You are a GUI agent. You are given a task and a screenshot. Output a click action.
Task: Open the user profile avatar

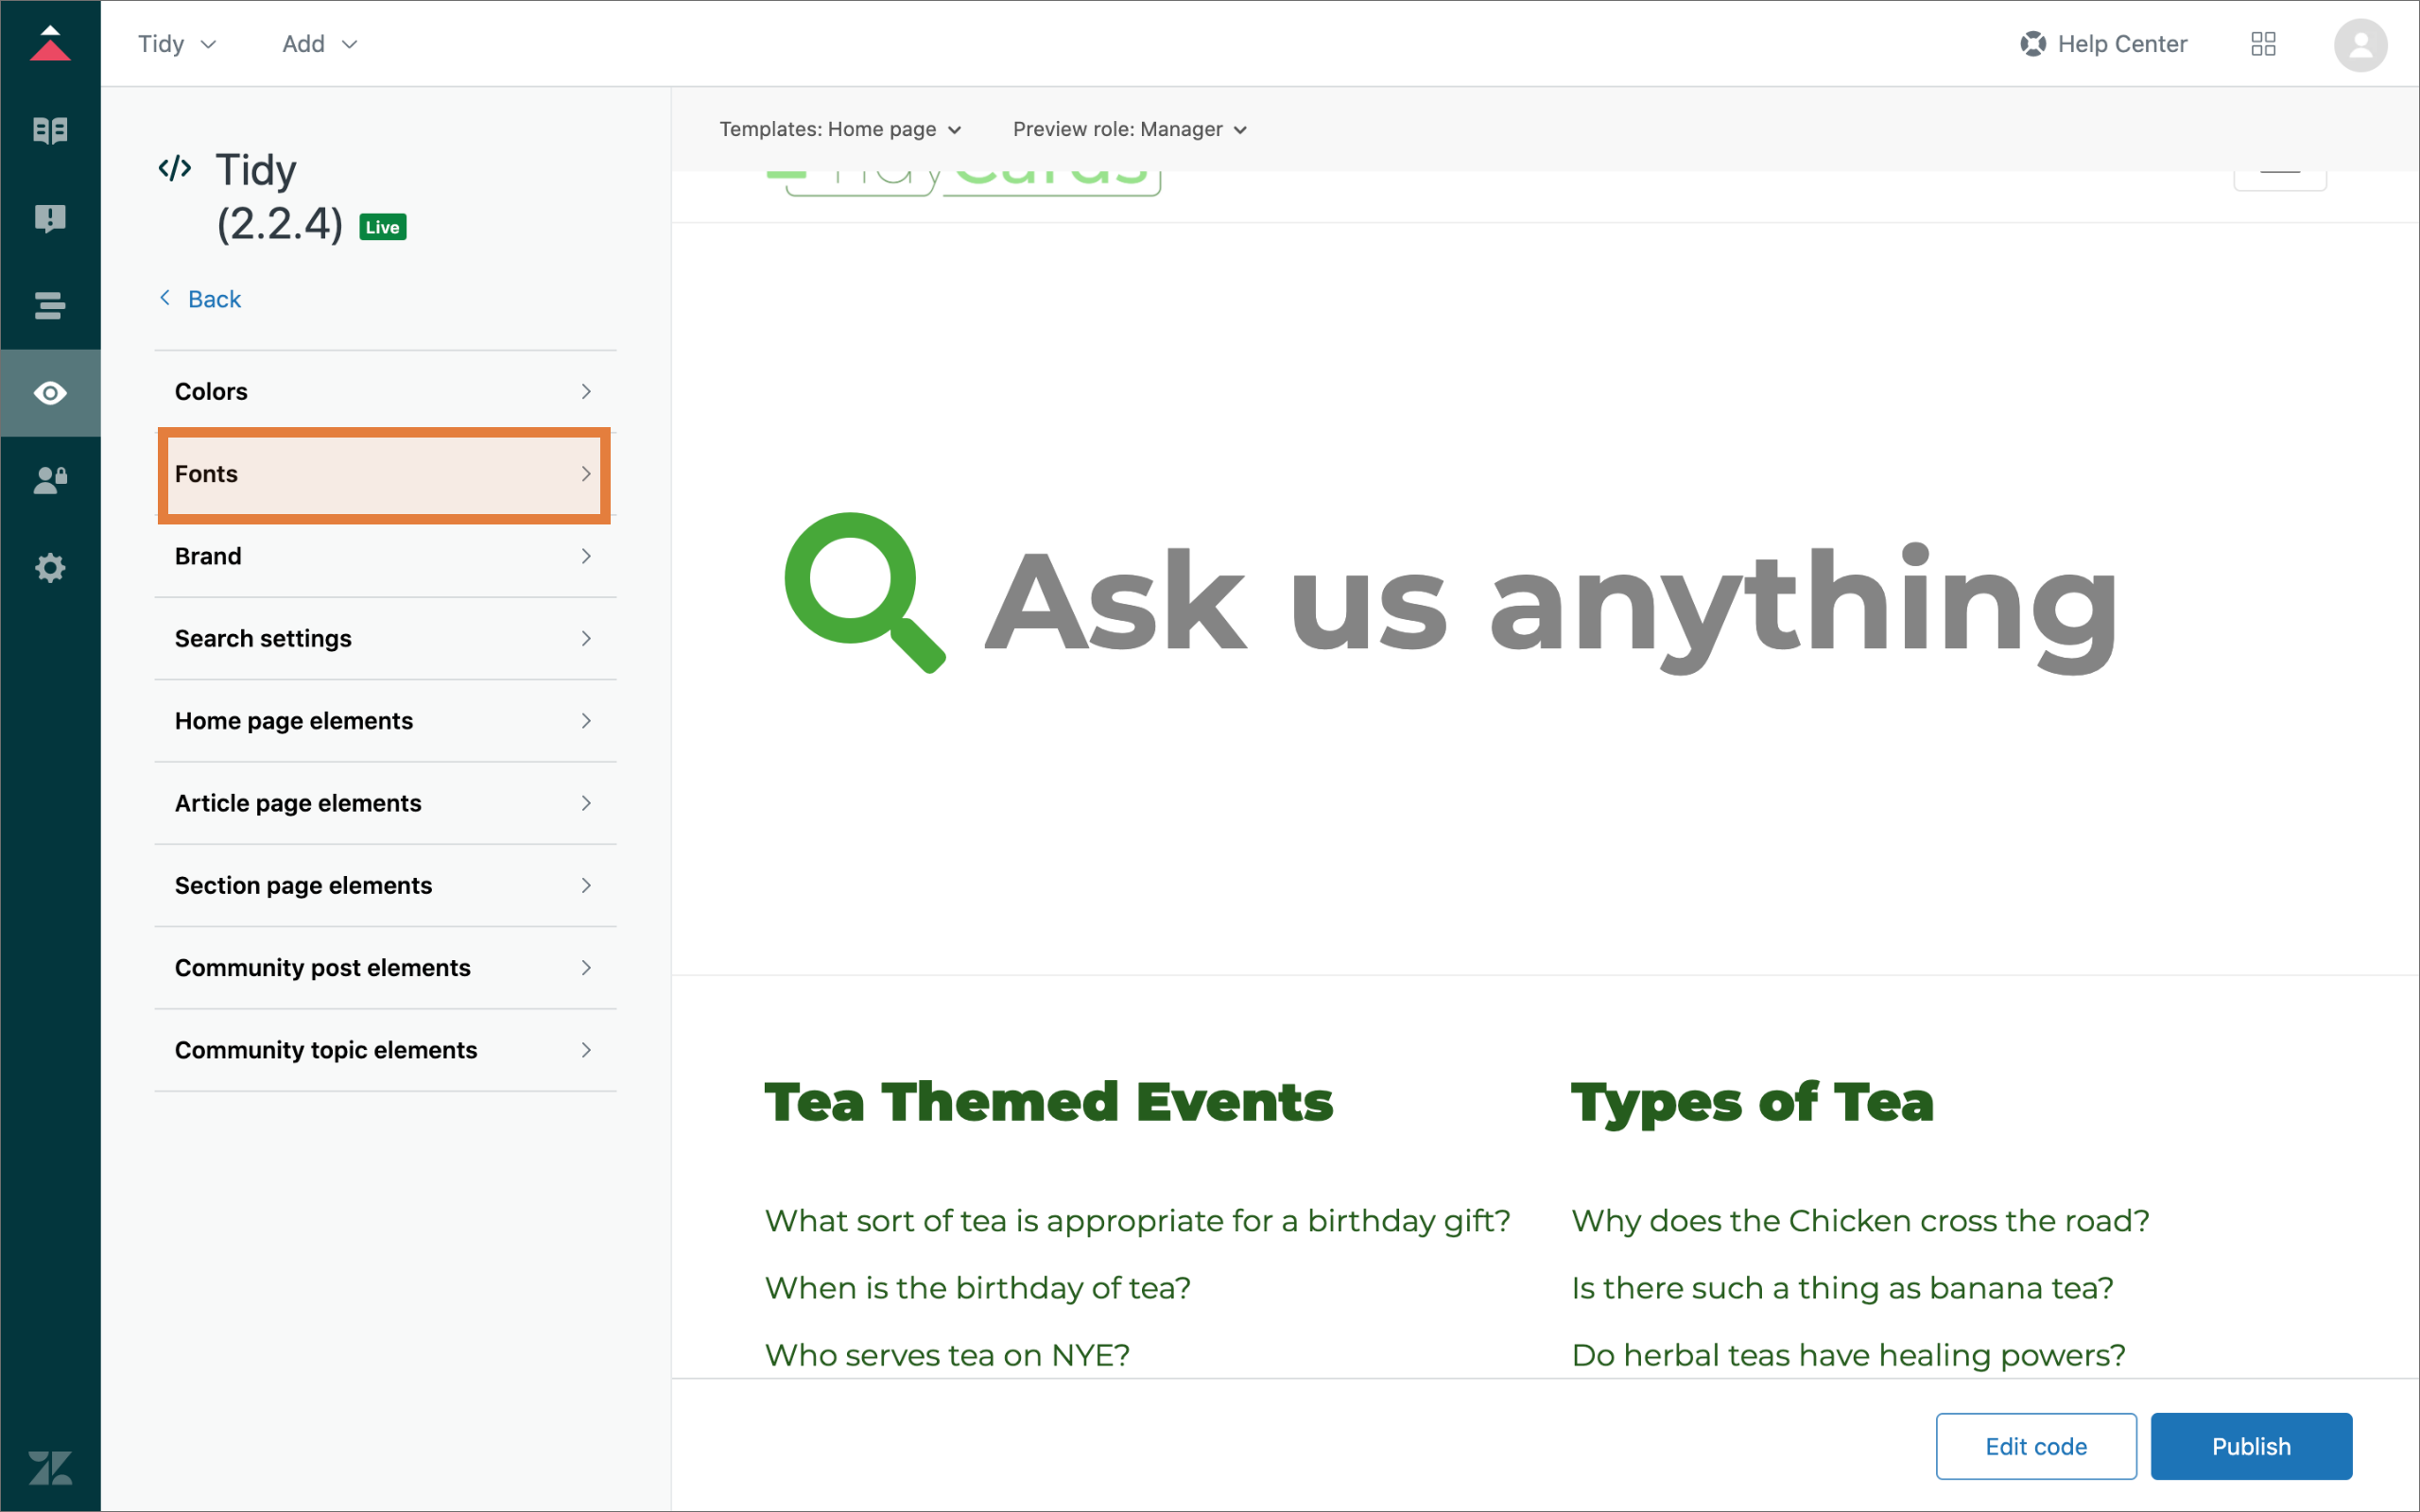coord(2360,45)
